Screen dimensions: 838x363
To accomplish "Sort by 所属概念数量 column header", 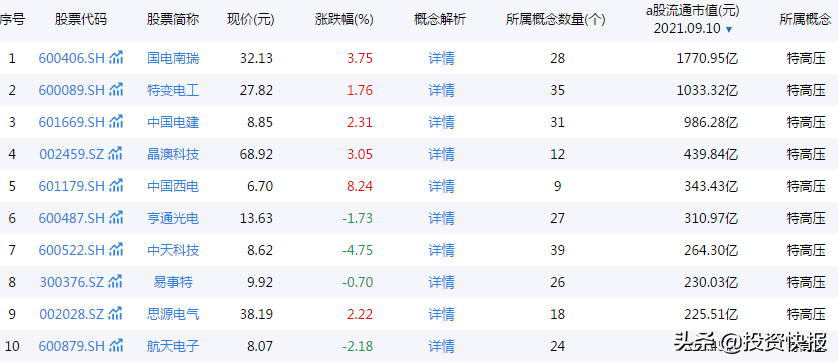I will coord(556,20).
